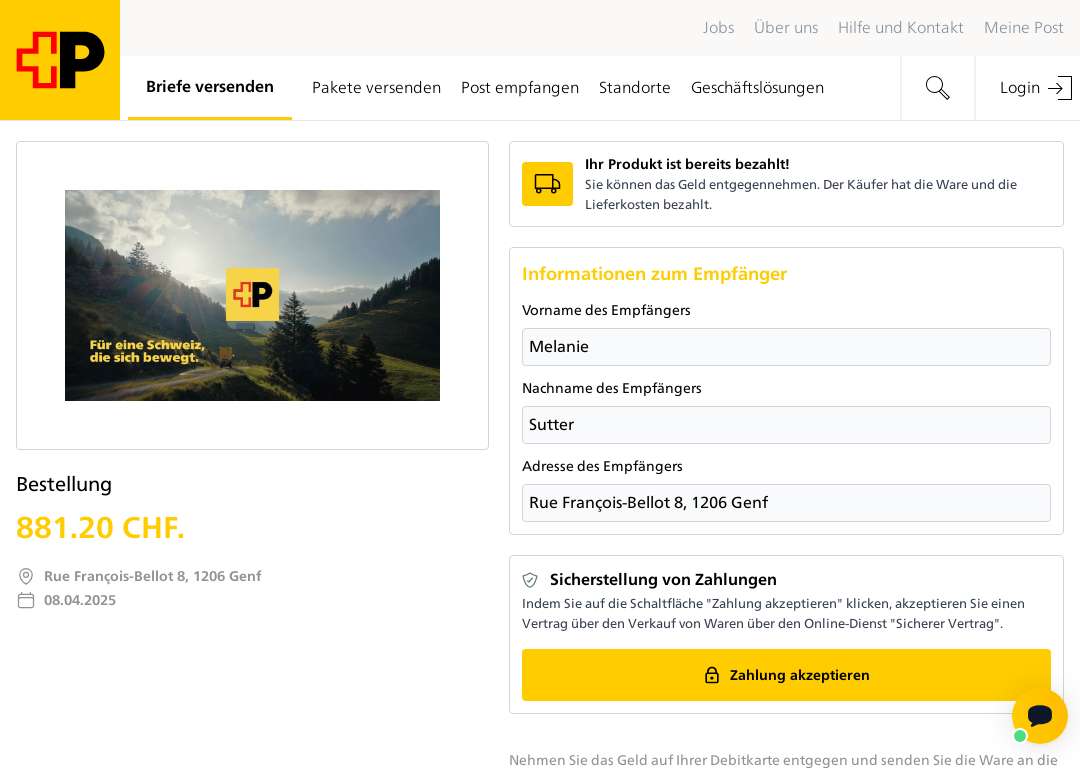Image resolution: width=1080 pixels, height=768 pixels.
Task: Open the search magnifier icon
Action: [937, 88]
